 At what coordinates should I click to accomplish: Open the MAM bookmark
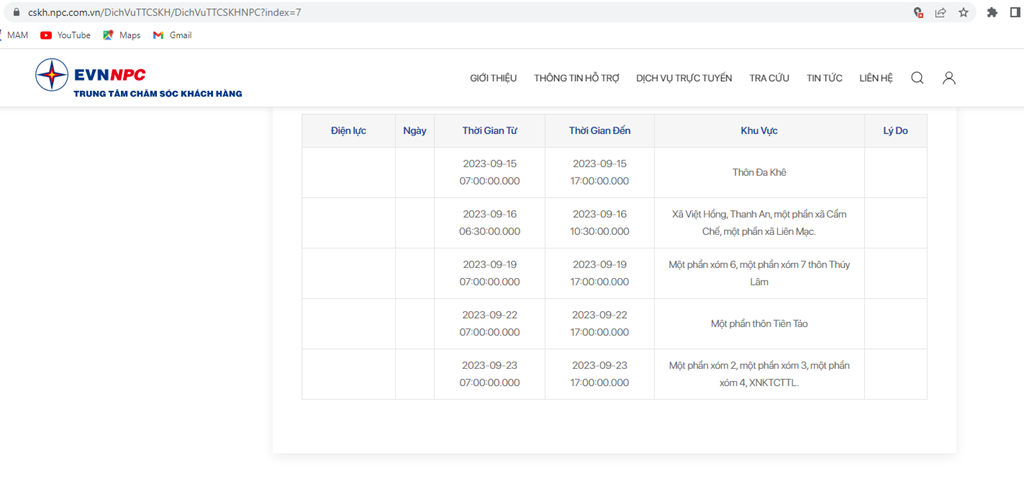coord(14,35)
